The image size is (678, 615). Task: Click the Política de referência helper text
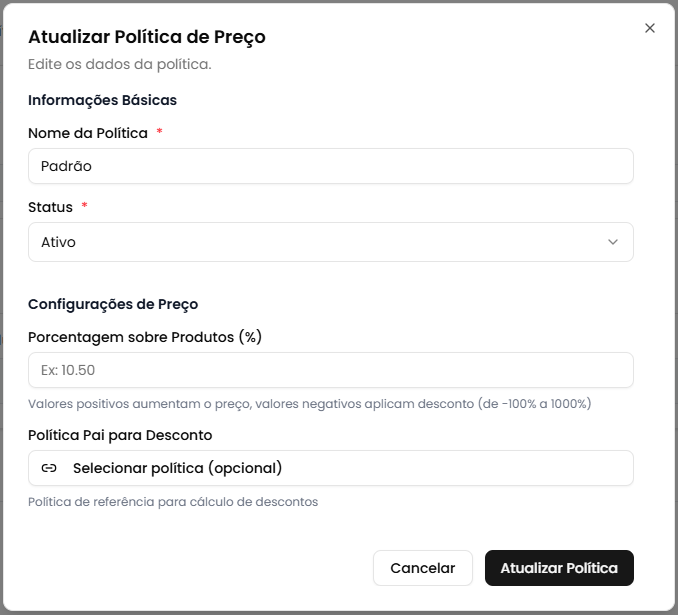click(173, 502)
